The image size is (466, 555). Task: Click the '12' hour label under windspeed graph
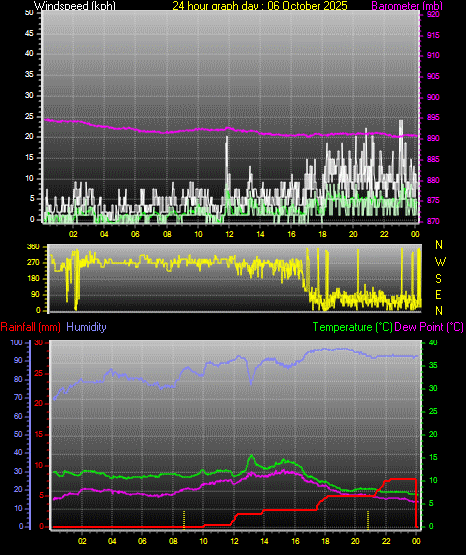tap(229, 234)
